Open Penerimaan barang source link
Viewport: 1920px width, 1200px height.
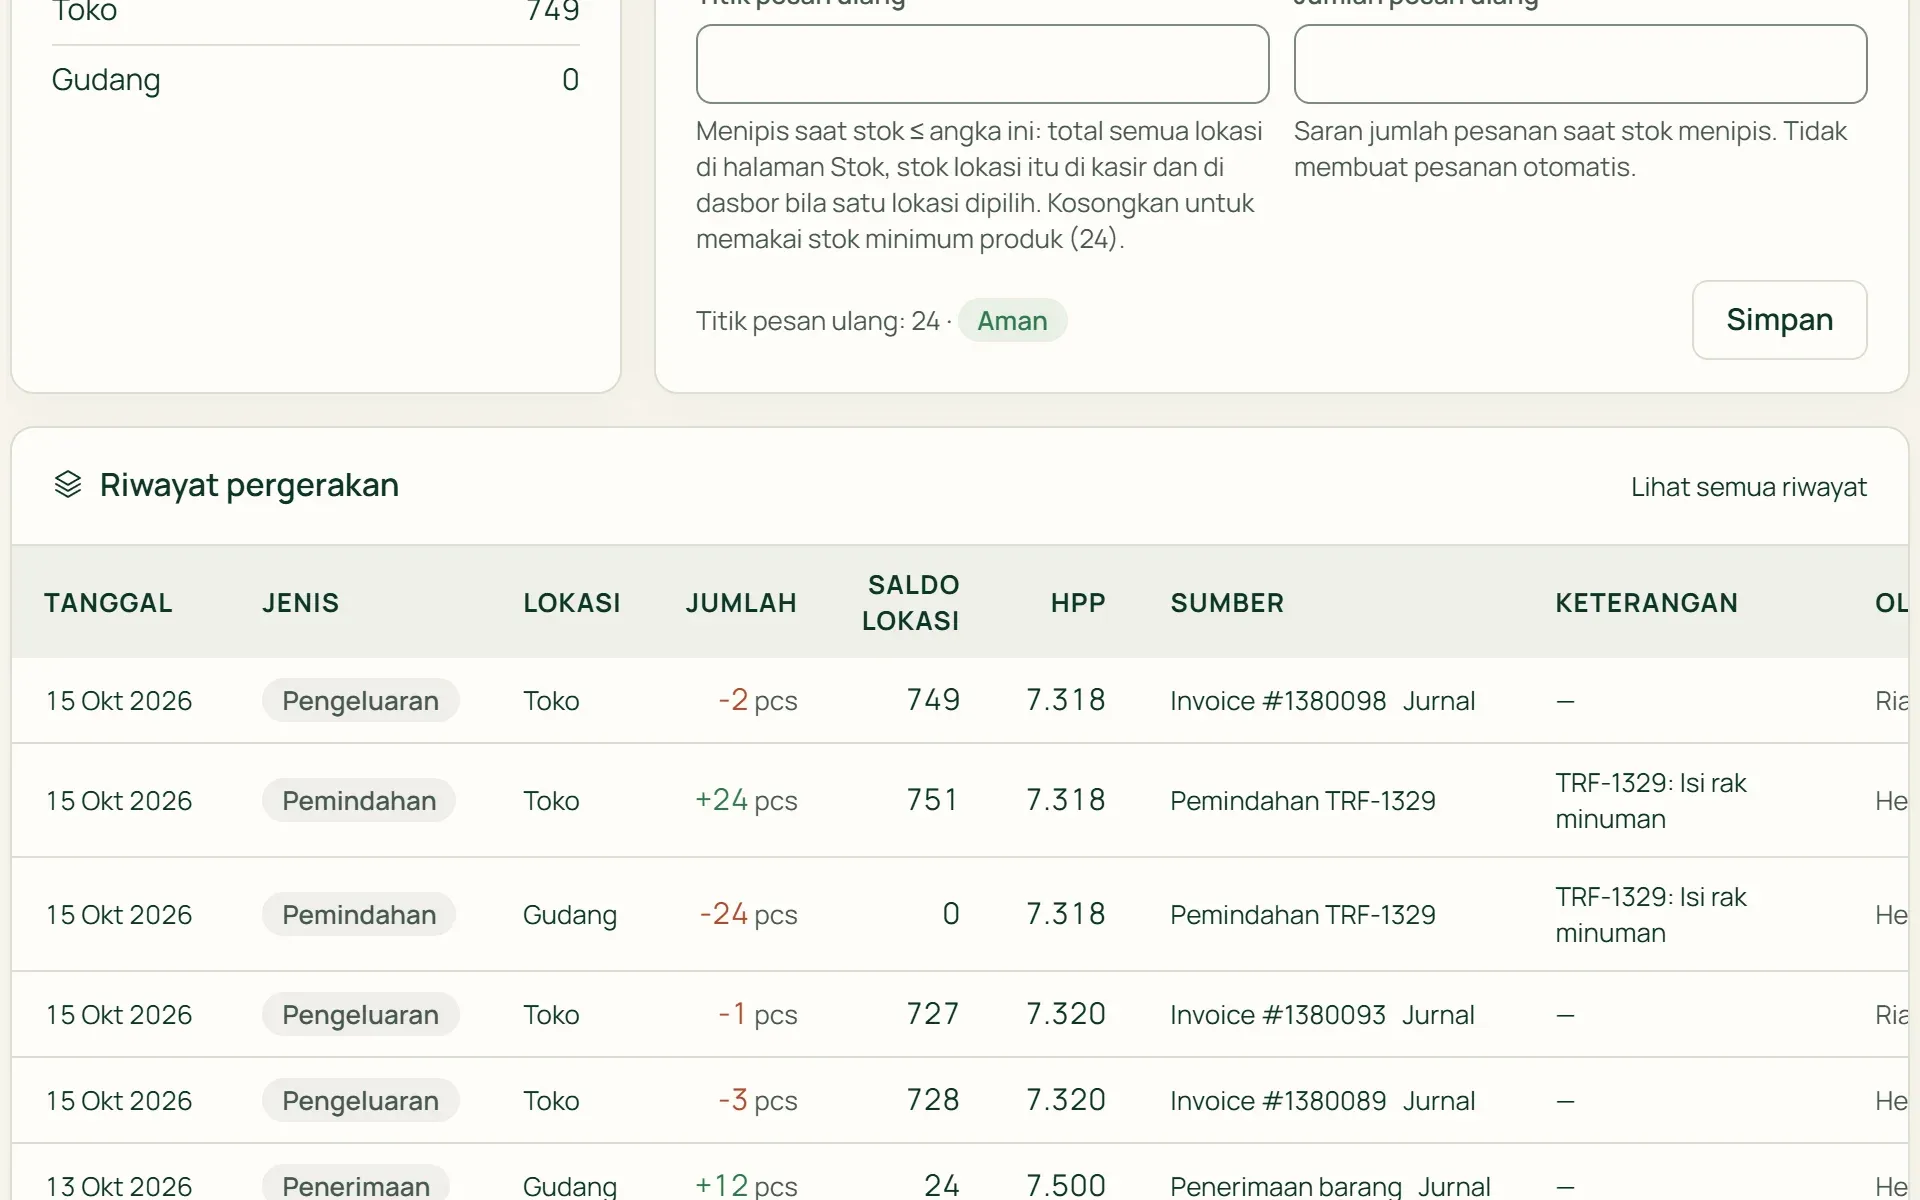pyautogui.click(x=1285, y=1187)
